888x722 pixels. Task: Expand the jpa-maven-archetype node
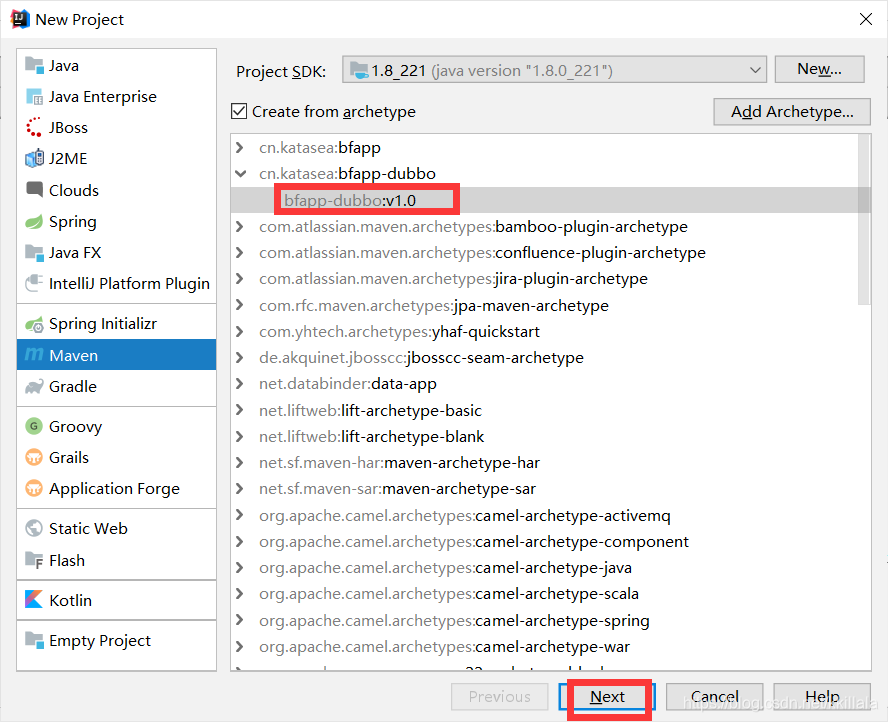click(240, 305)
